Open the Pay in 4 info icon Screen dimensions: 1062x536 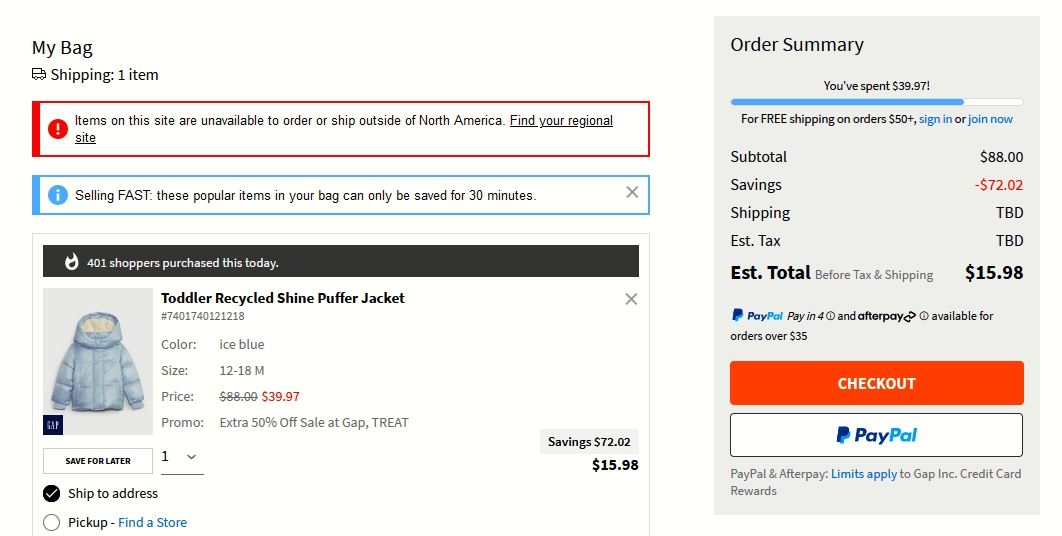[830, 316]
